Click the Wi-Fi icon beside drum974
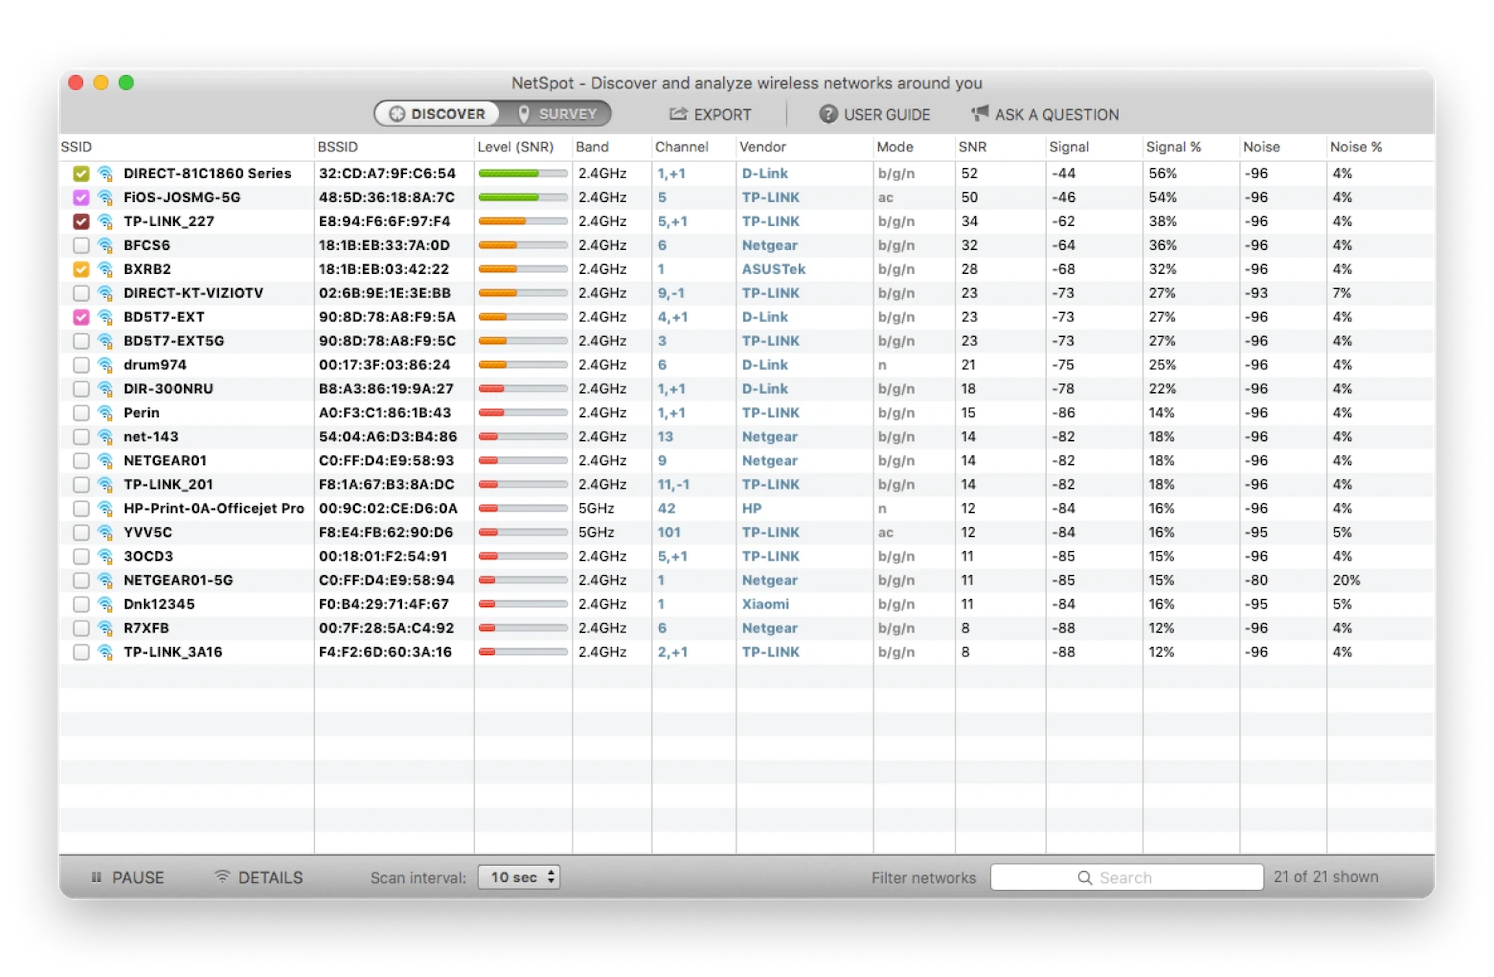The width and height of the screenshot is (1494, 977). [105, 366]
